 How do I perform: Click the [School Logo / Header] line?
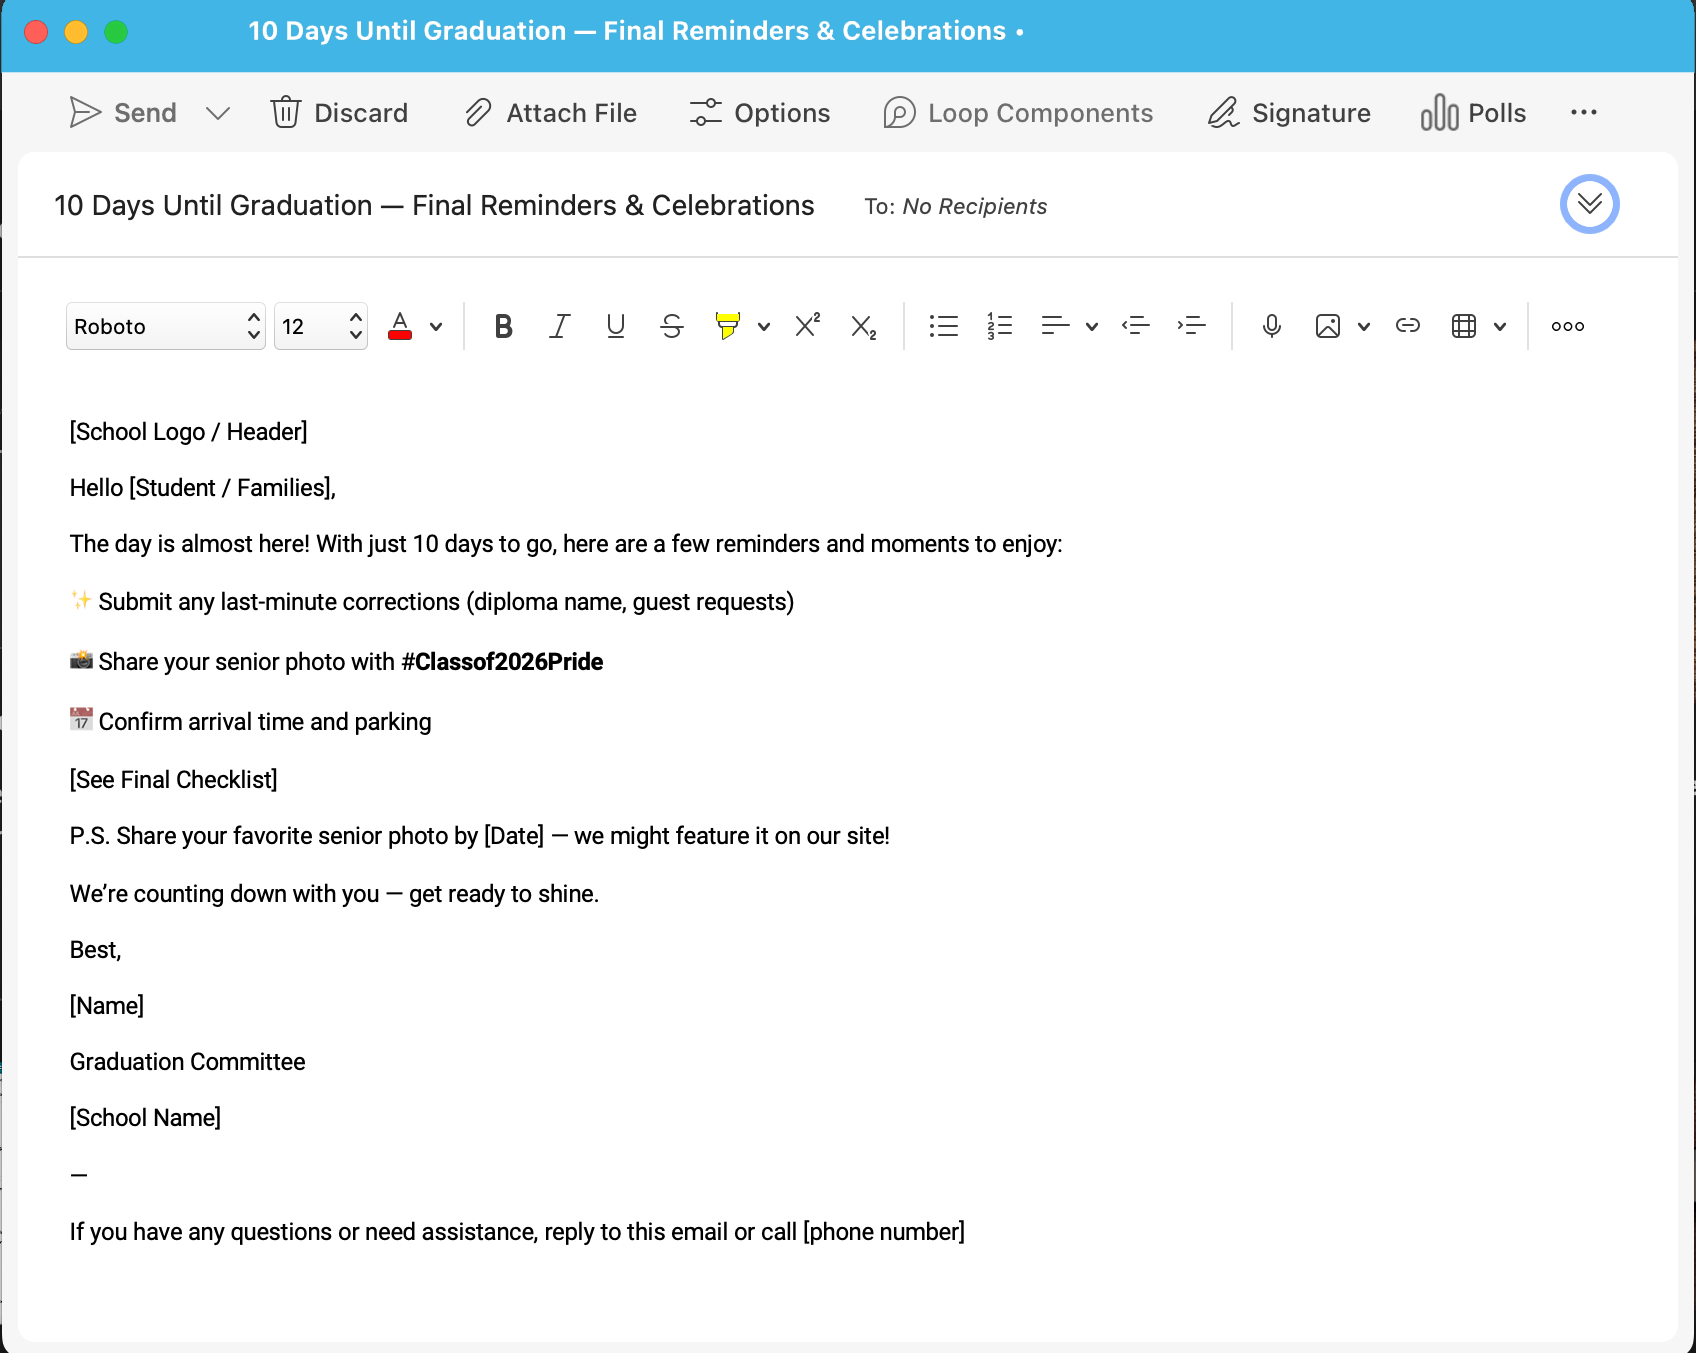[188, 432]
